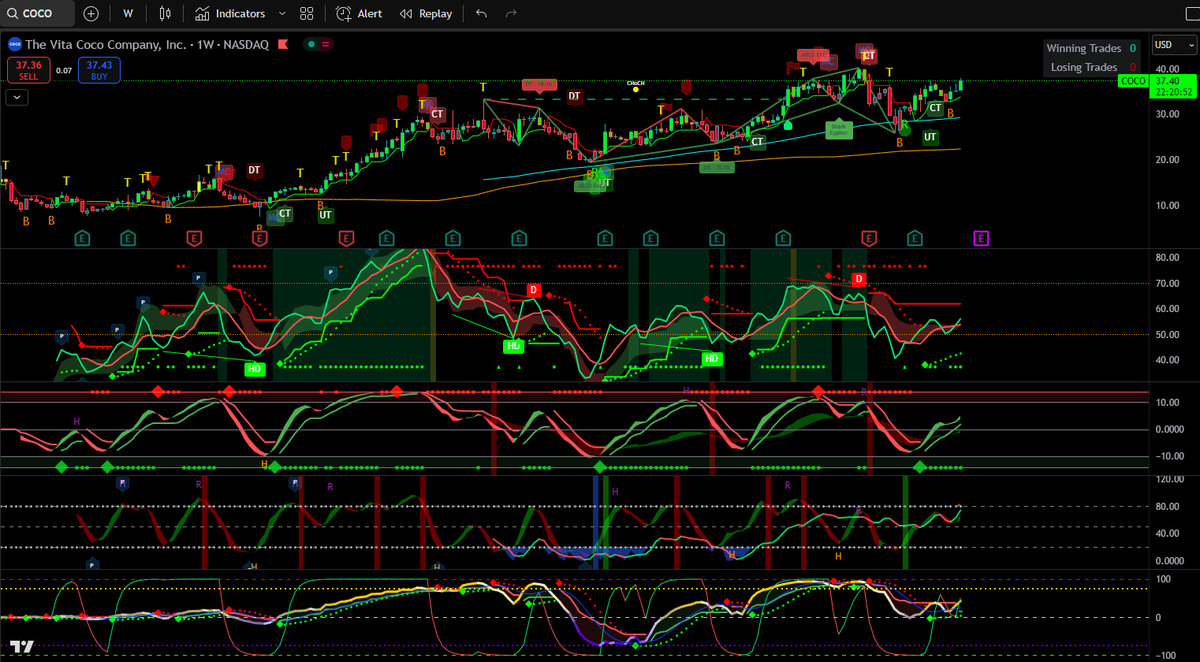Select the Losing Trades table row
Image resolution: width=1200 pixels, height=662 pixels.
pyautogui.click(x=1091, y=67)
